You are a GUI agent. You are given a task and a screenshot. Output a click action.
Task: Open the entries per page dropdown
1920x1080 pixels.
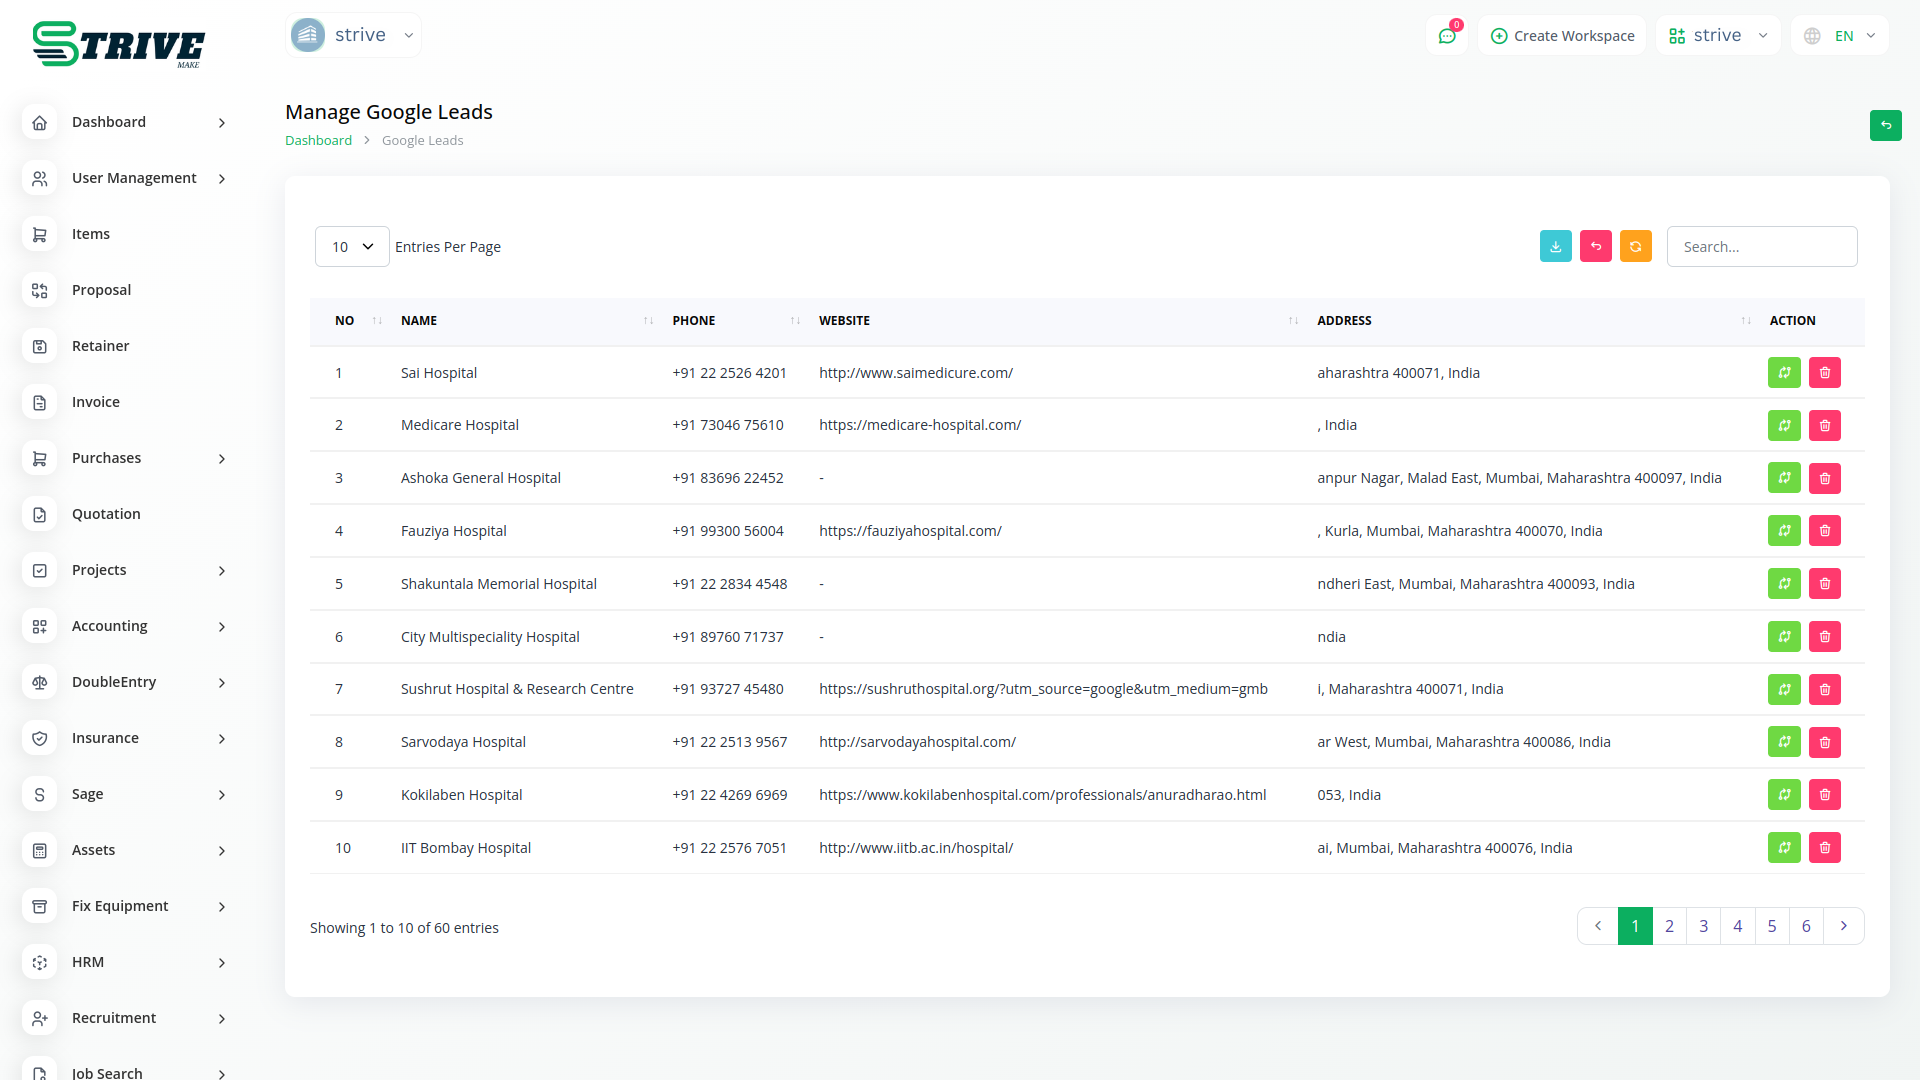tap(352, 247)
